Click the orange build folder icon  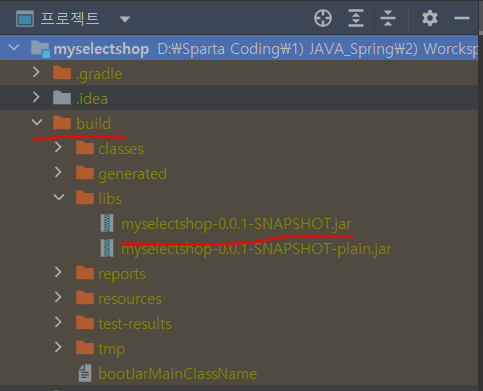(62, 123)
